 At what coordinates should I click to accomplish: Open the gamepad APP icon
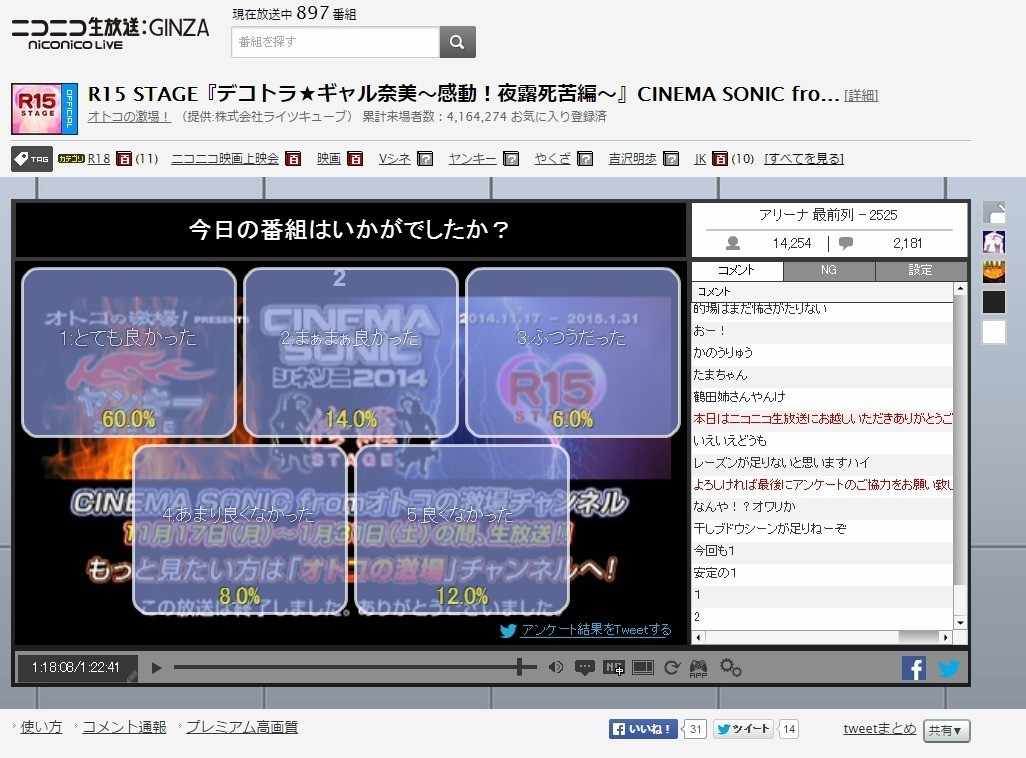tap(699, 668)
